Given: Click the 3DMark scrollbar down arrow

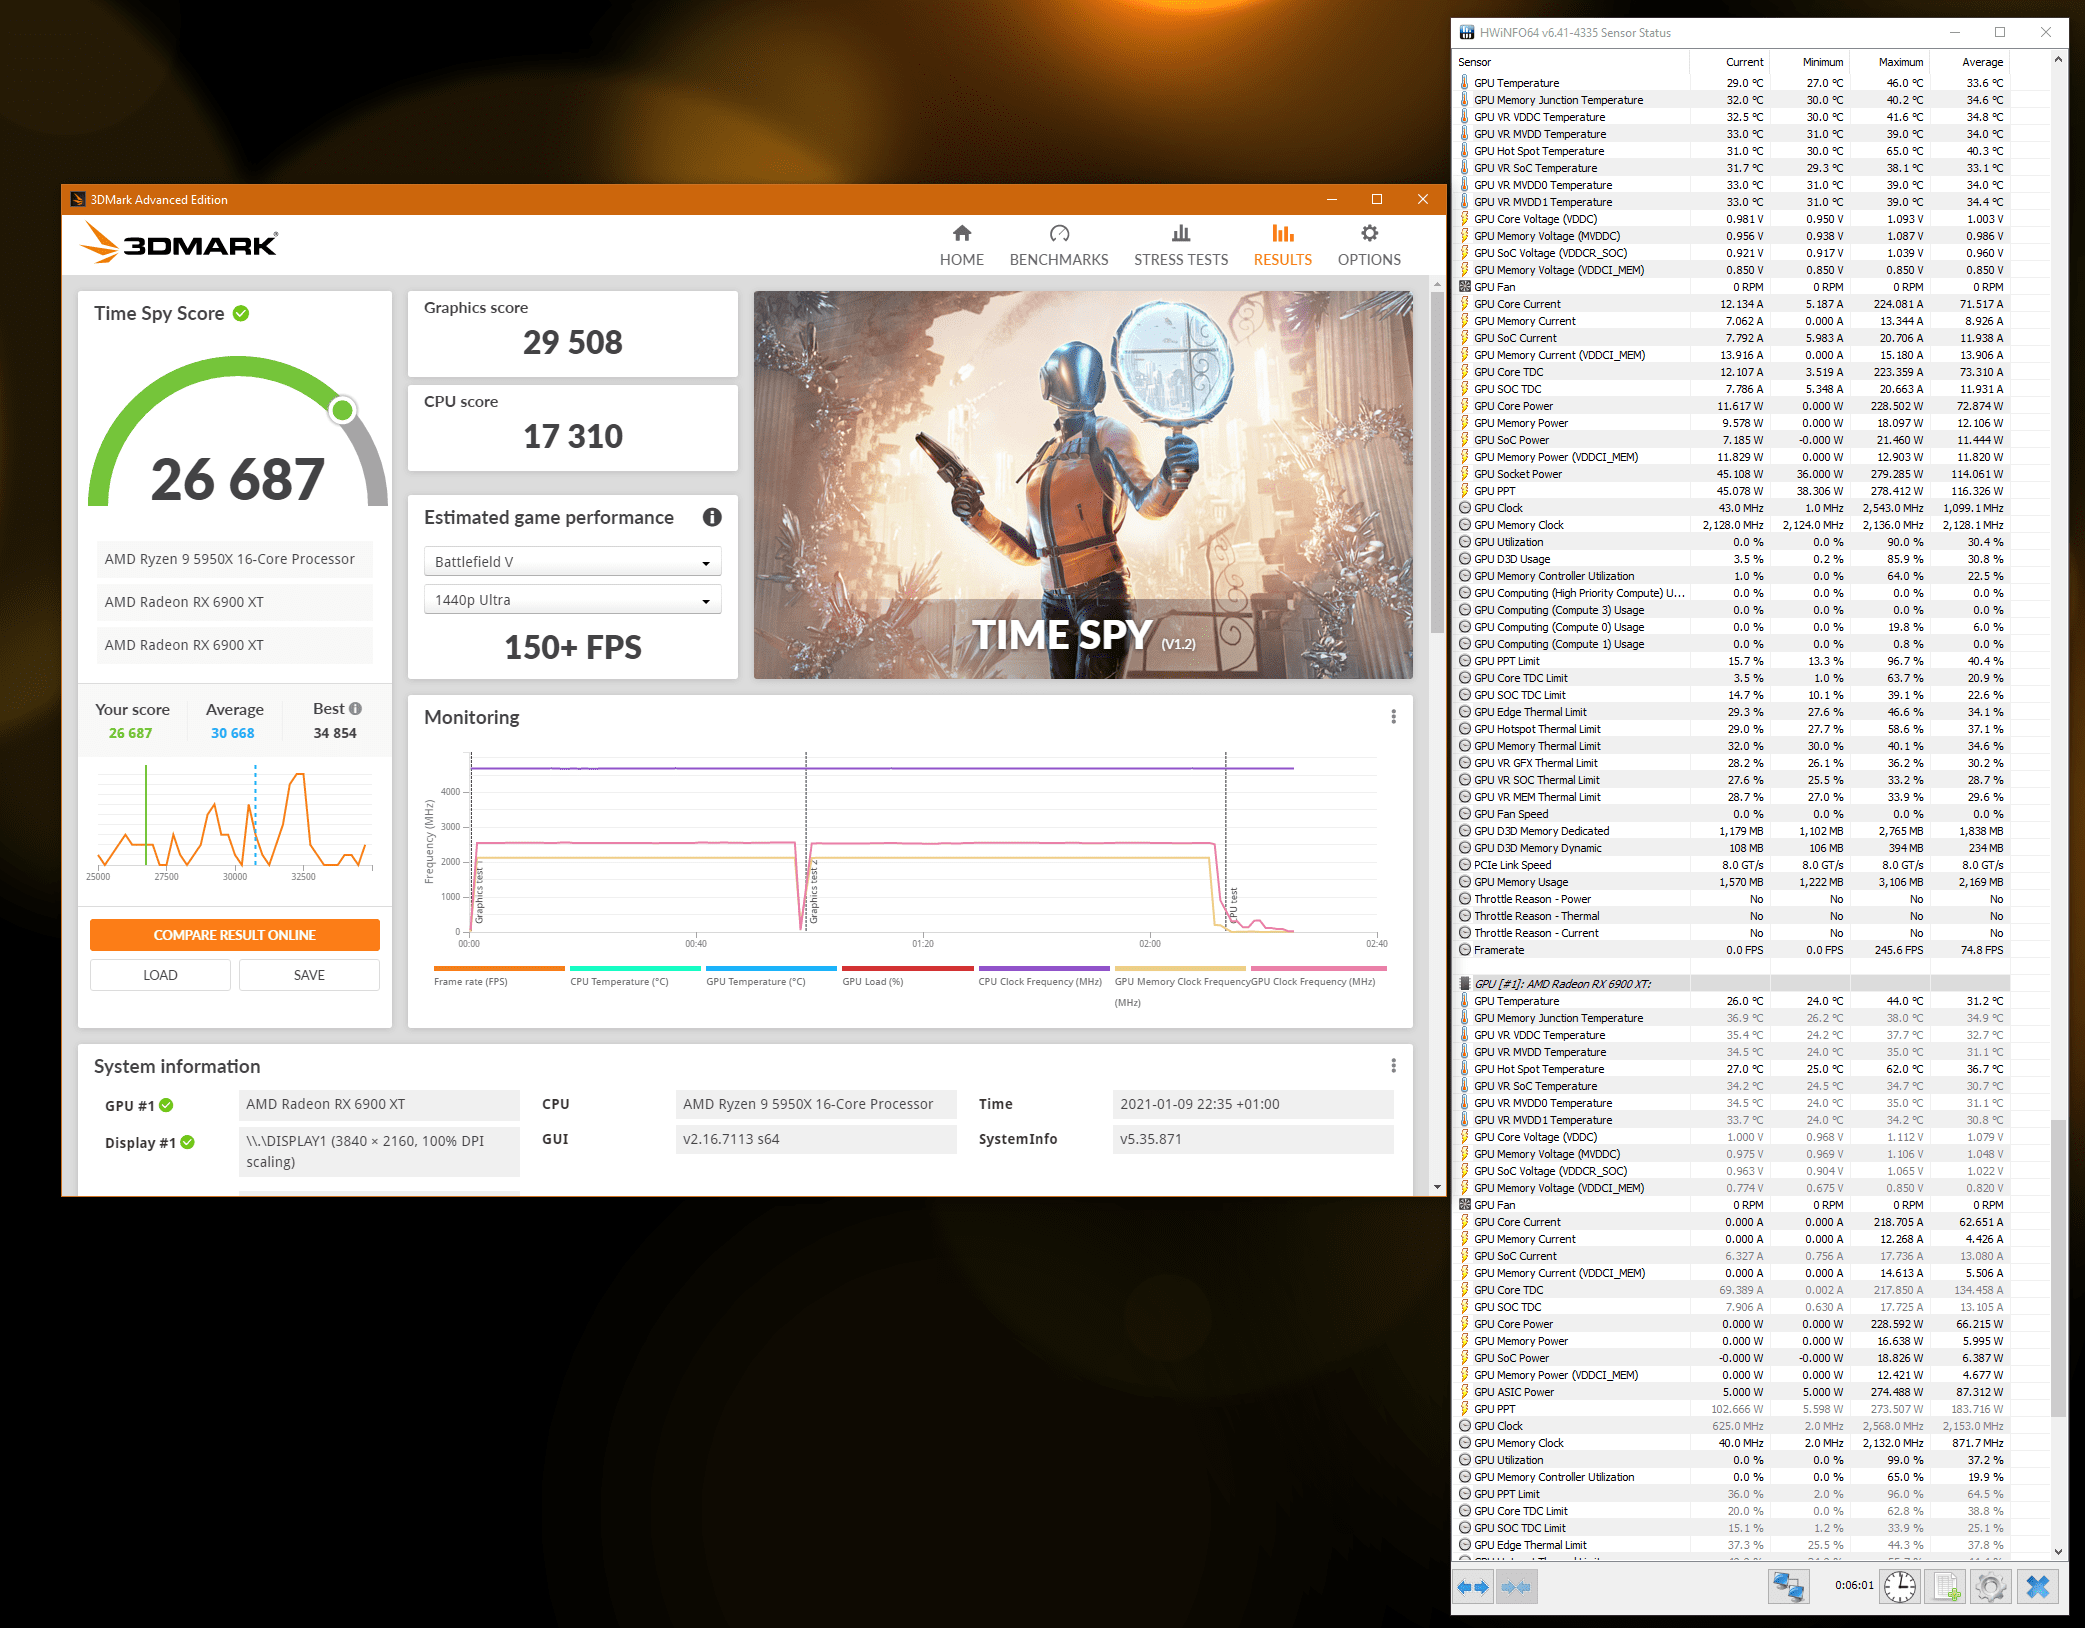Looking at the screenshot, I should pyautogui.click(x=1437, y=1187).
